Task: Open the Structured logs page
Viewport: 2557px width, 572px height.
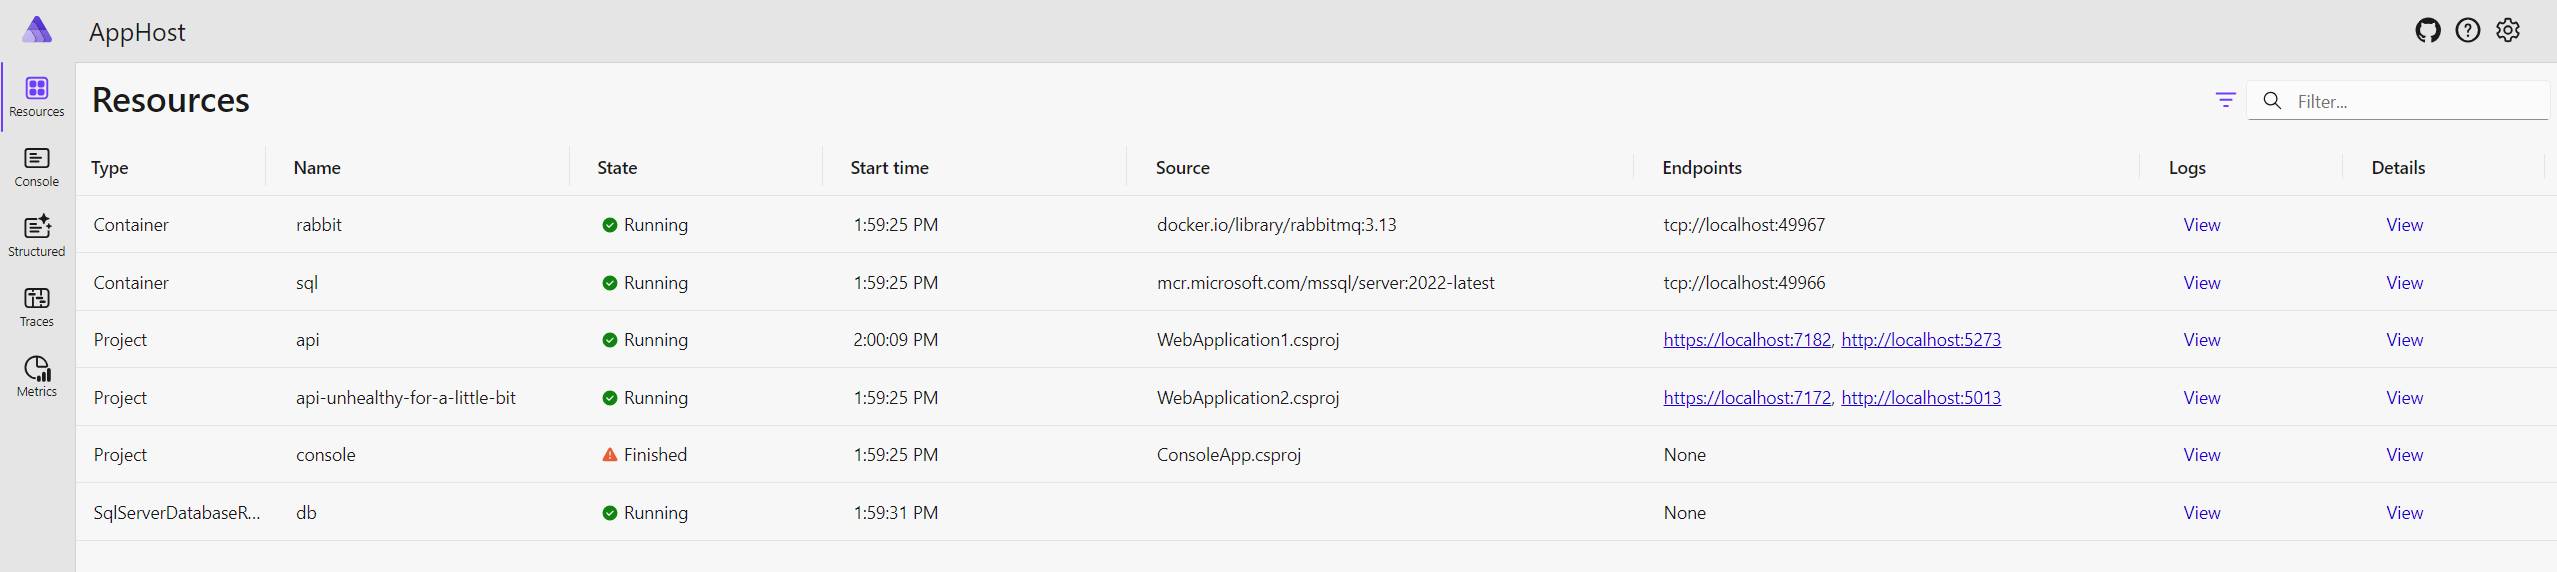Action: 37,237
